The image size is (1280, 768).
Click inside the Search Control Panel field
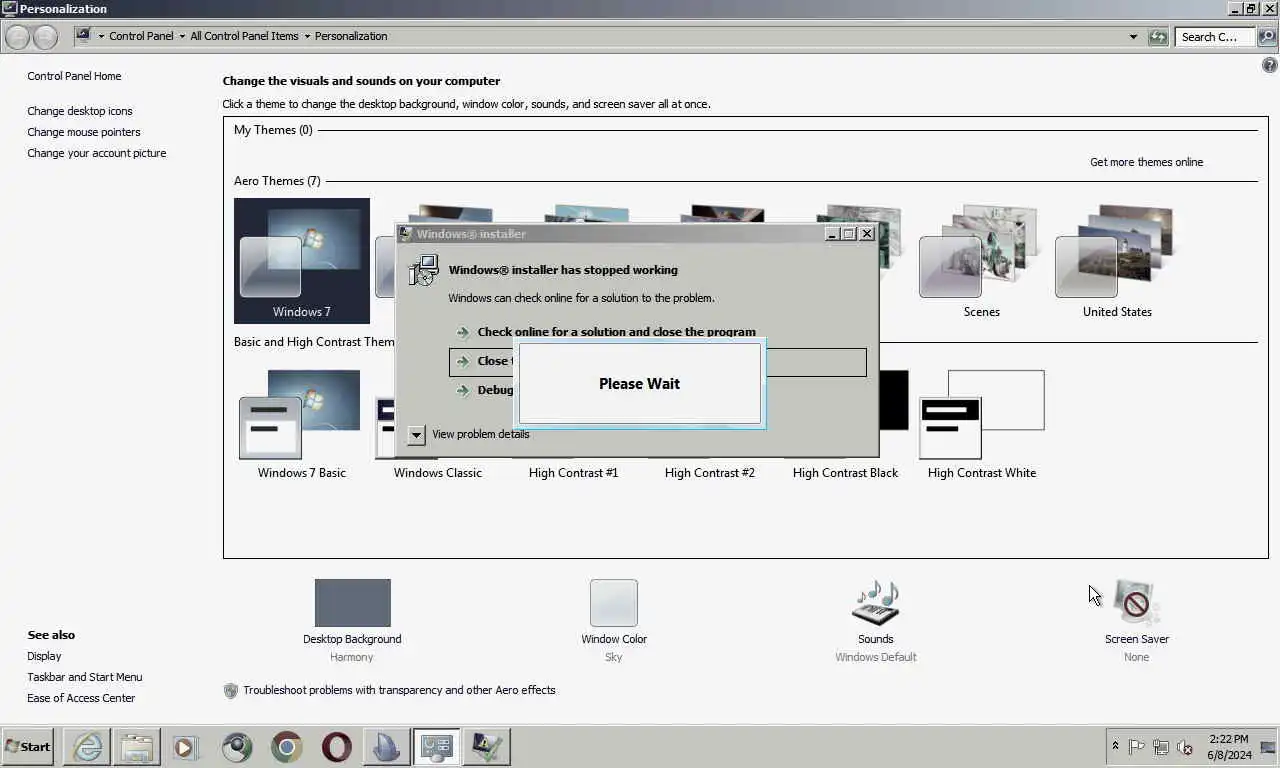point(1215,37)
